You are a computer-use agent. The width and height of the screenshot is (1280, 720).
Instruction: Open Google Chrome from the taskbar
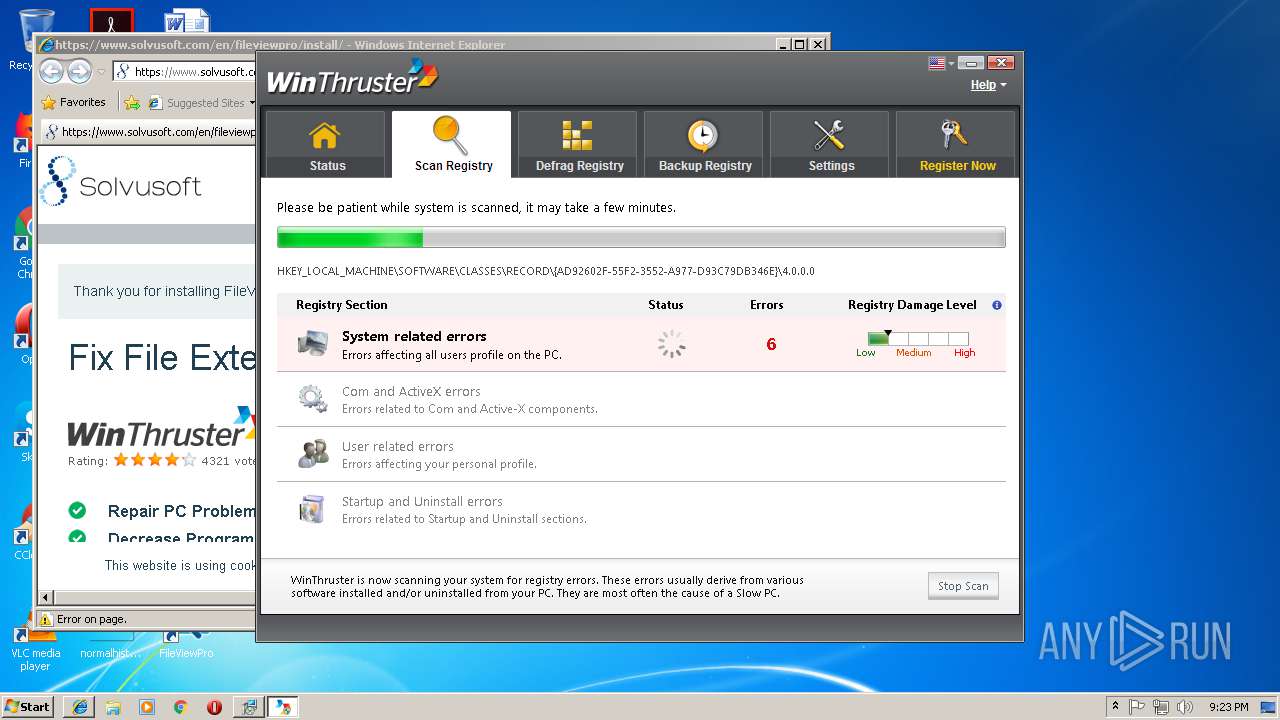[180, 706]
